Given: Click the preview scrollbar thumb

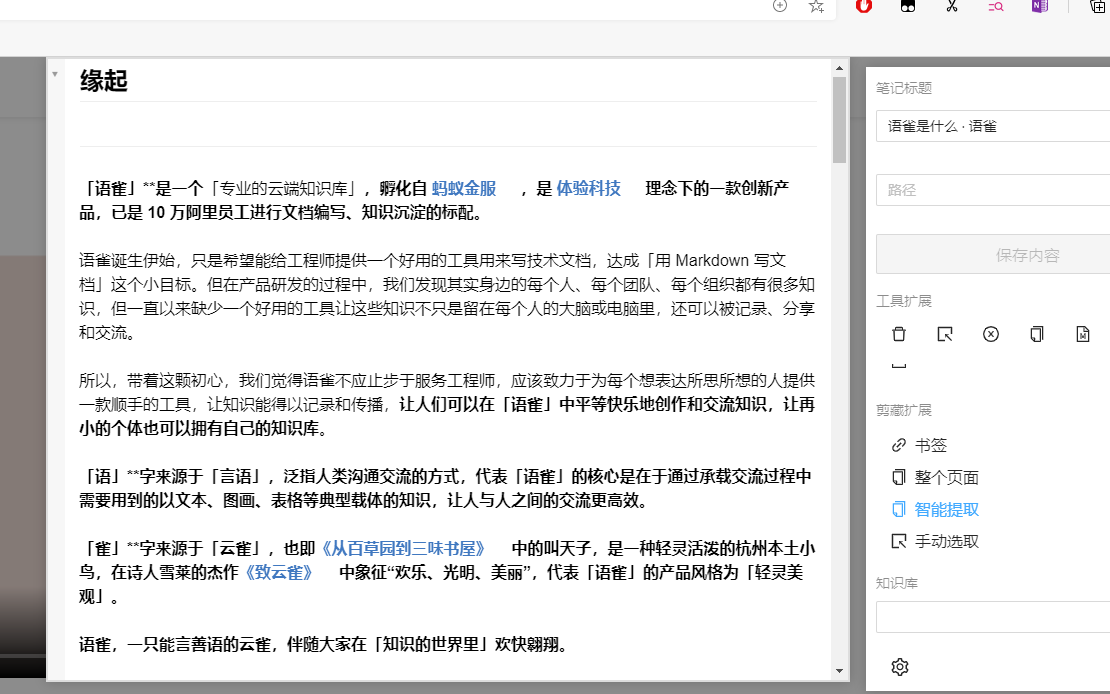Looking at the screenshot, I should [x=840, y=120].
